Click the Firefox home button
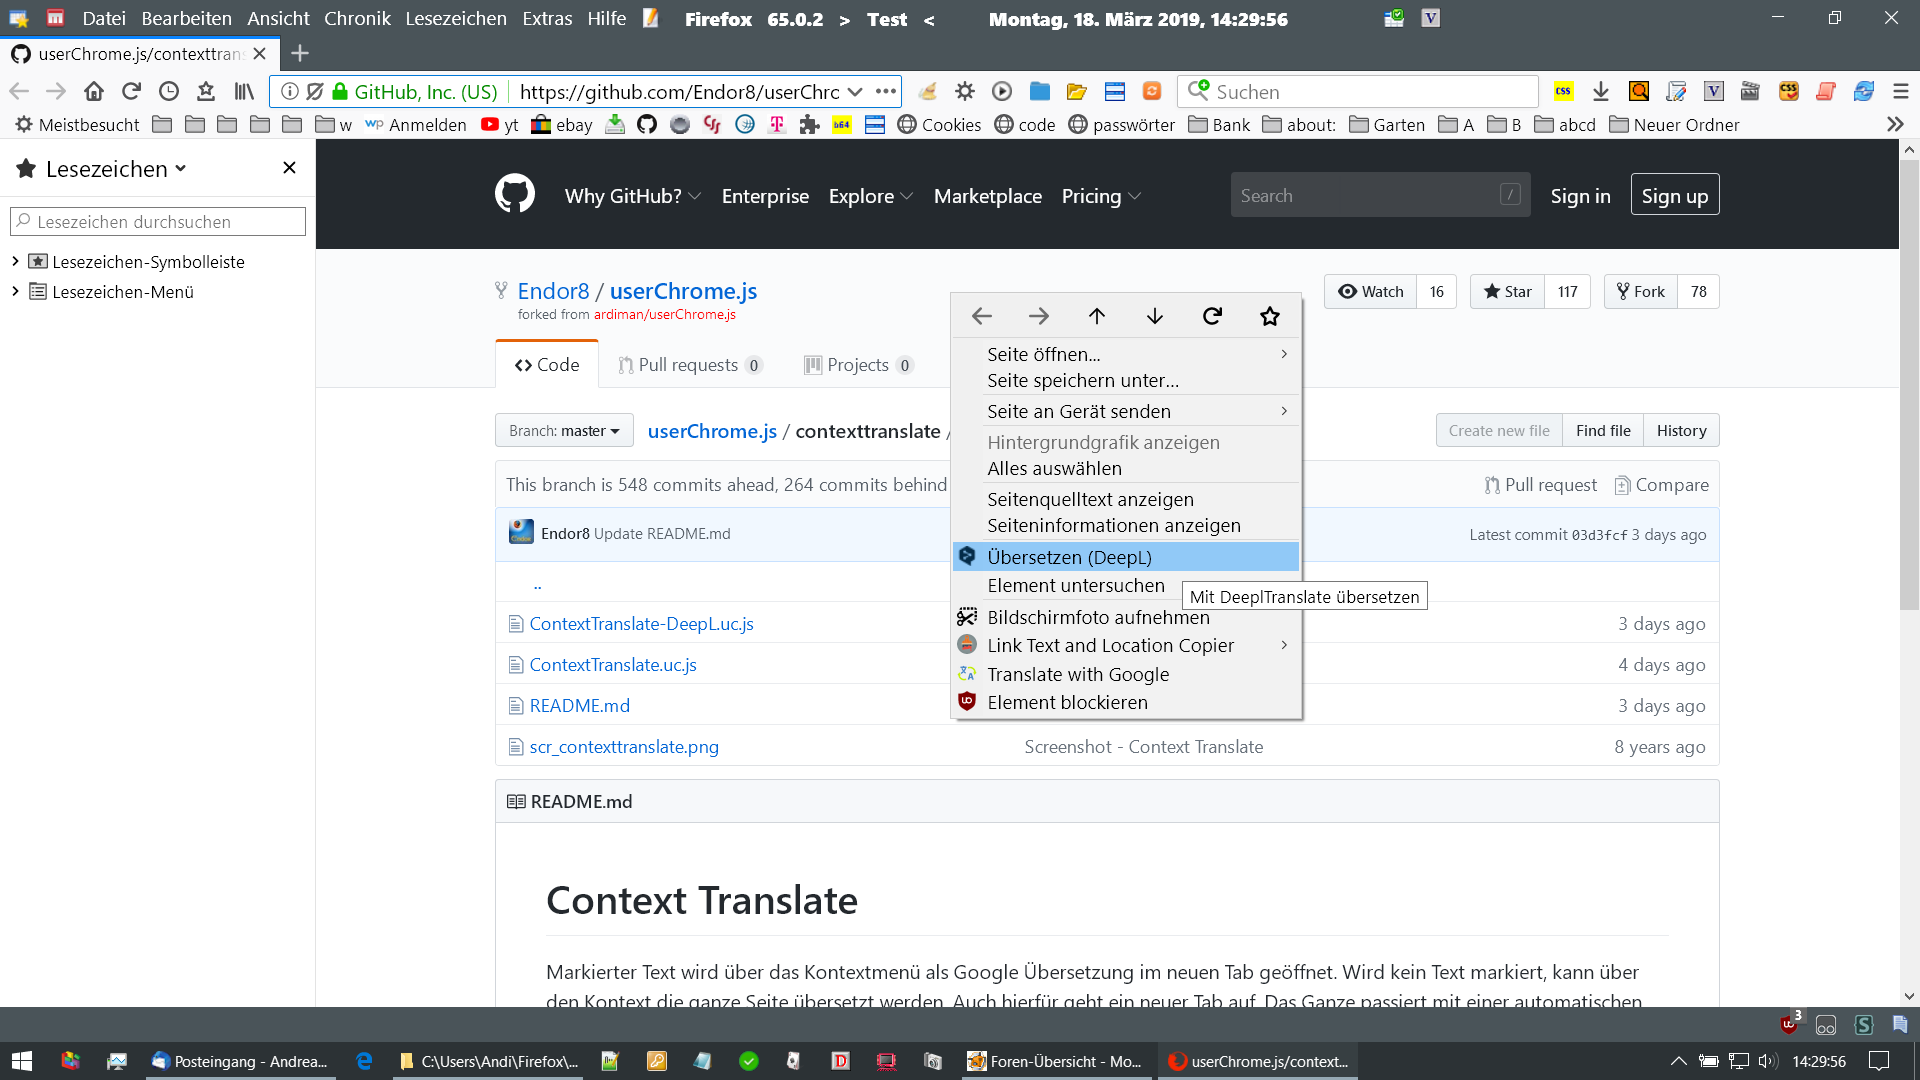 (94, 91)
